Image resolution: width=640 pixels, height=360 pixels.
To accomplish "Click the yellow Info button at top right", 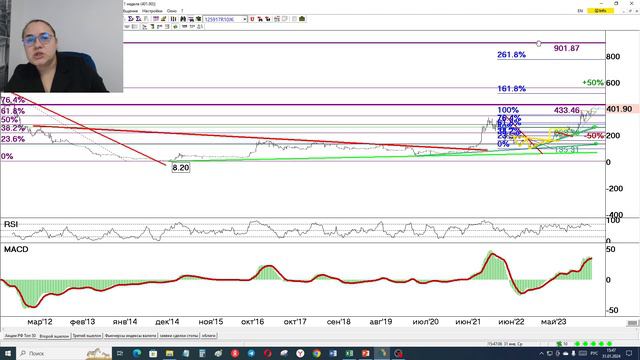I will click(600, 11).
